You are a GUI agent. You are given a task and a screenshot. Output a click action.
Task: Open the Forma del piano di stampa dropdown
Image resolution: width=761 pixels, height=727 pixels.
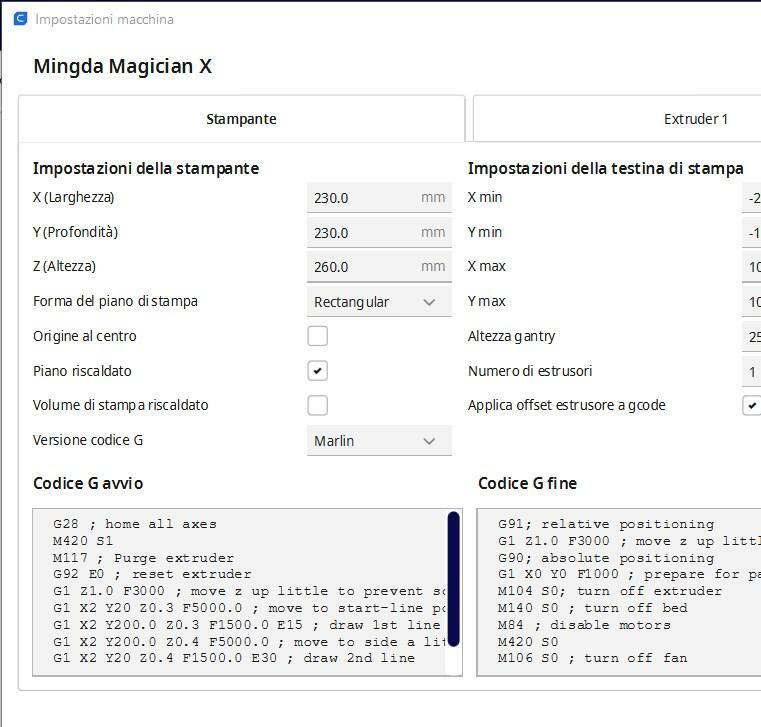click(x=379, y=301)
